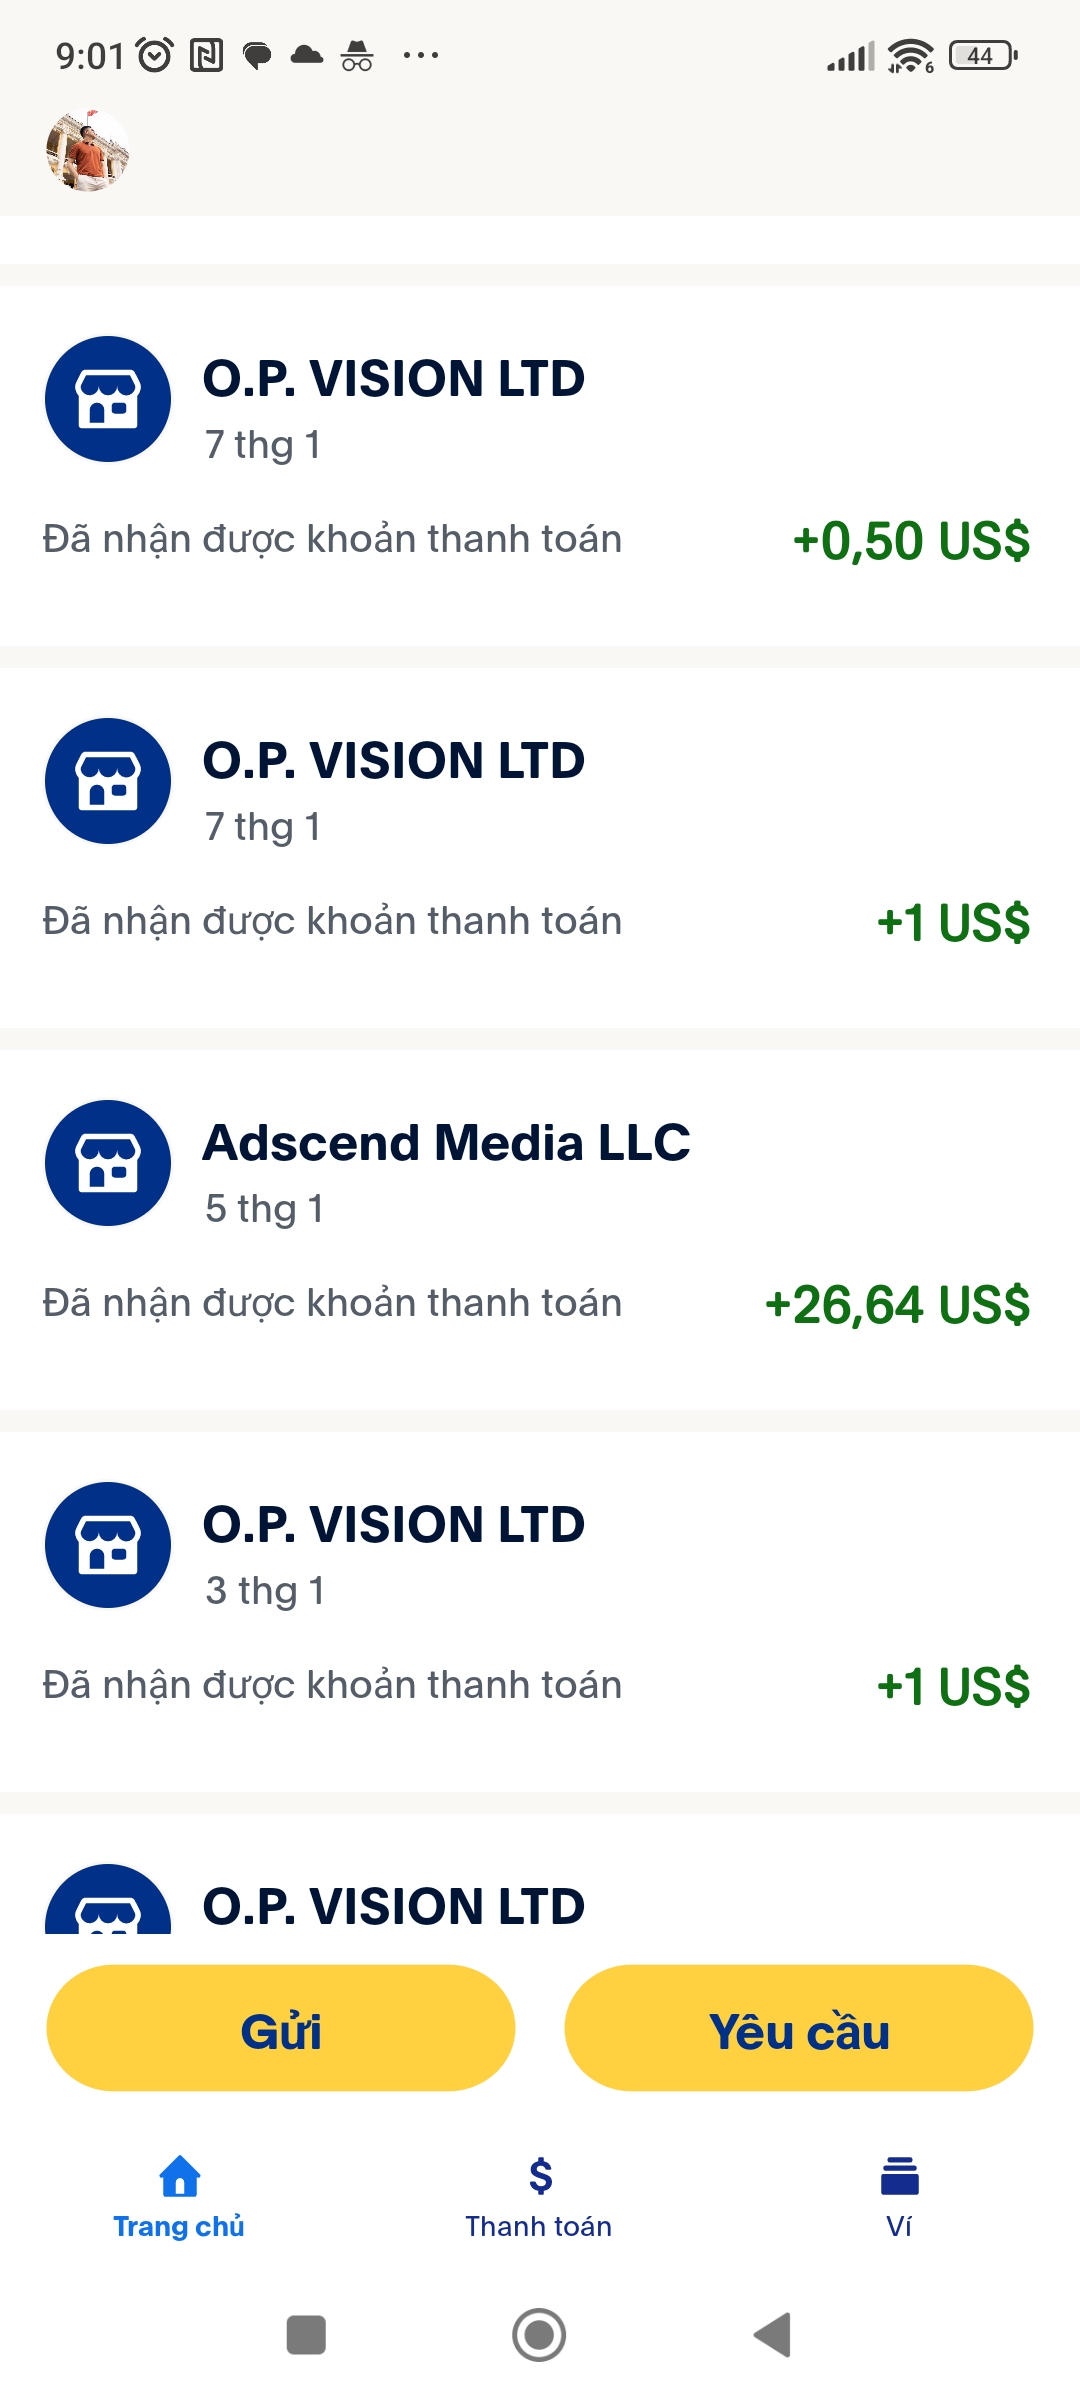Image resolution: width=1080 pixels, height=2400 pixels.
Task: Tap the partially visible bottom store icon
Action: click(108, 1903)
